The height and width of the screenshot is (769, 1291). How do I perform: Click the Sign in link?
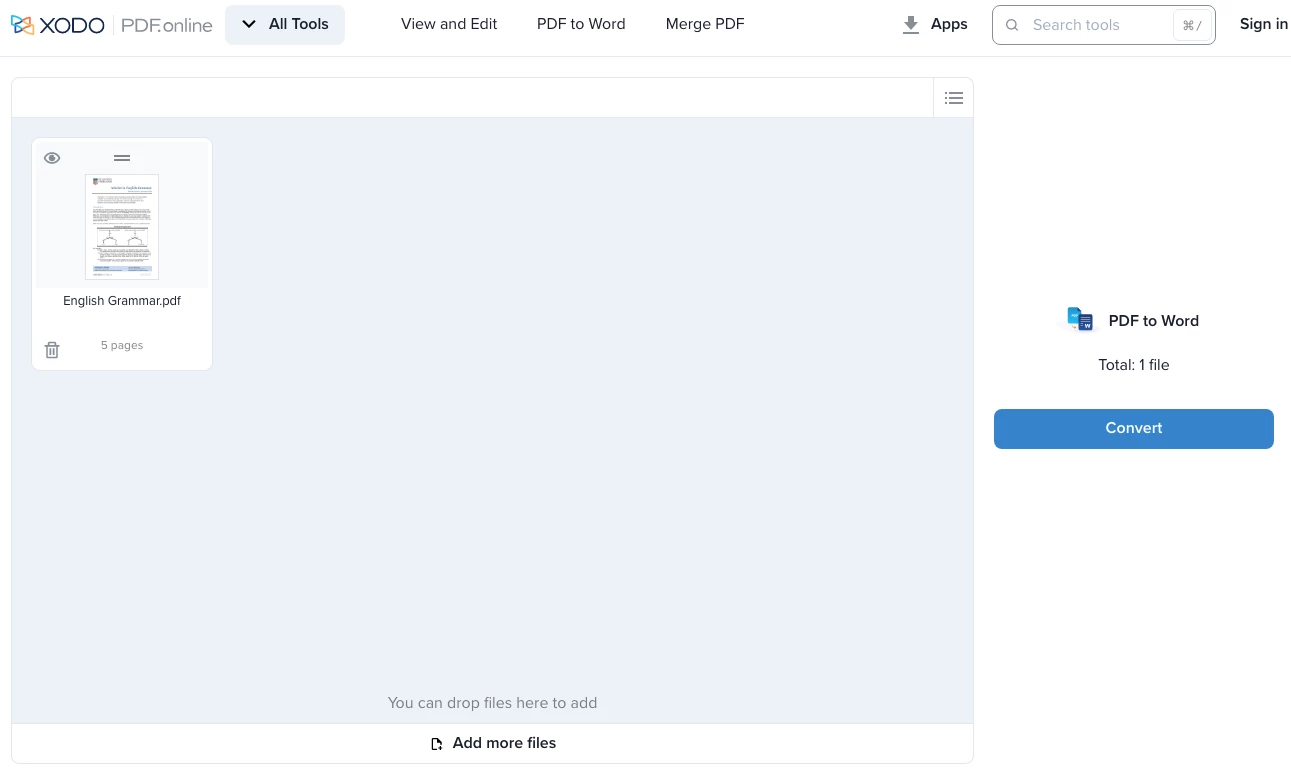point(1263,24)
